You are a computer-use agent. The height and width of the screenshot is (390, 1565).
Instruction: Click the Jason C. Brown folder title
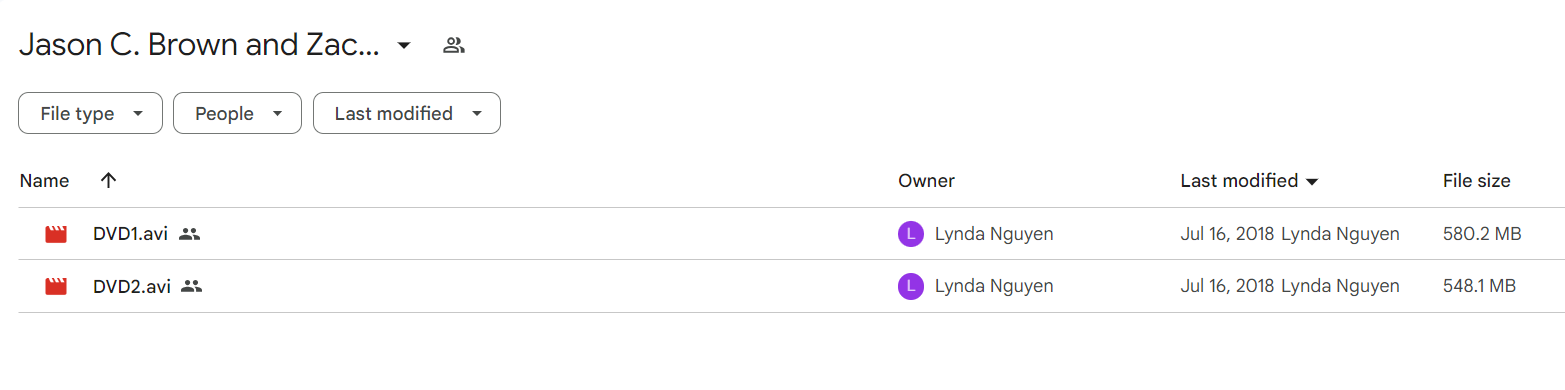coord(199,45)
